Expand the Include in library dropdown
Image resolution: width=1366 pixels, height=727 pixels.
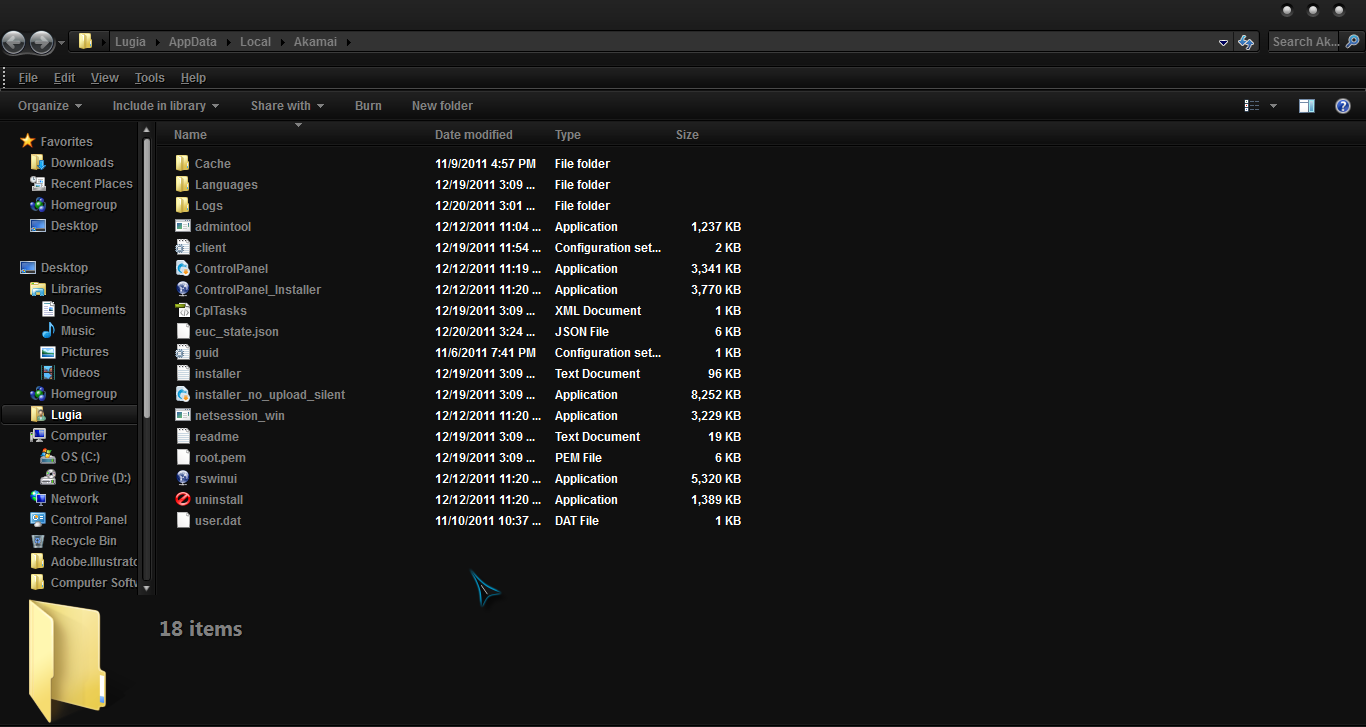pyautogui.click(x=165, y=106)
